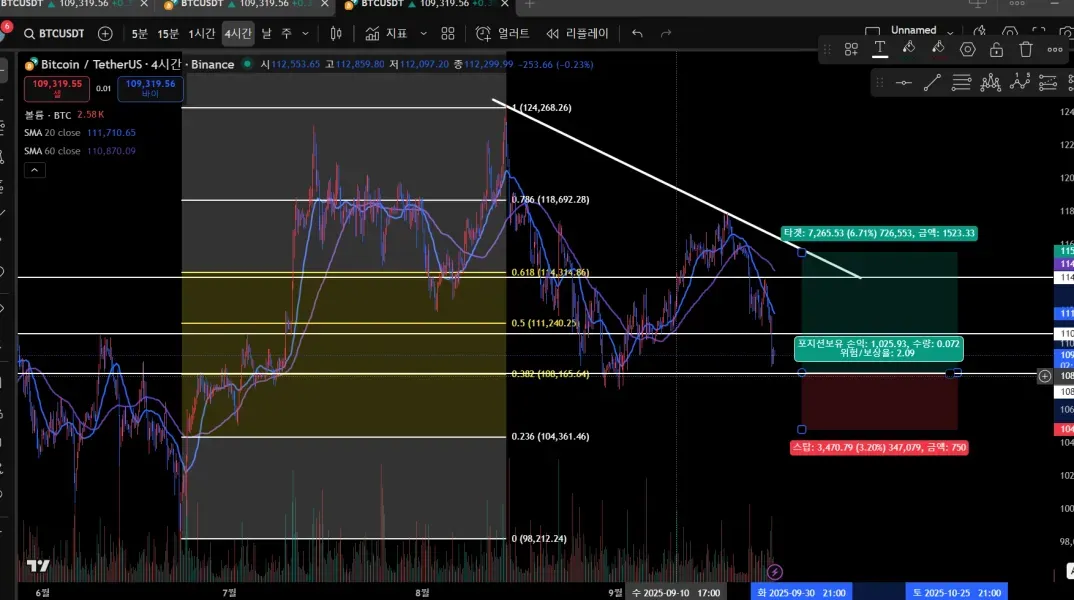The height and width of the screenshot is (600, 1074).
Task: Open chart settings hexagon in top bar
Action: 1010,32
